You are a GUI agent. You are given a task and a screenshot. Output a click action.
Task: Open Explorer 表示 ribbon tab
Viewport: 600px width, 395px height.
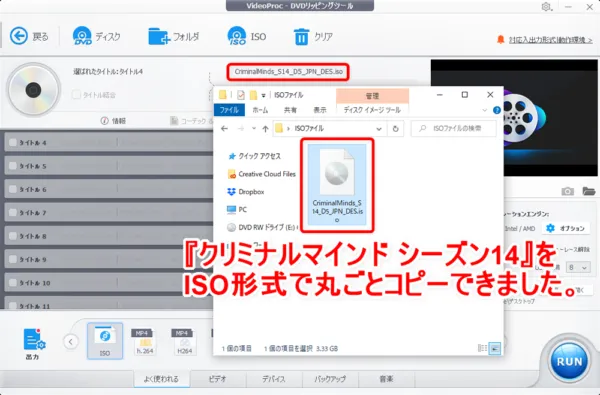coord(320,110)
